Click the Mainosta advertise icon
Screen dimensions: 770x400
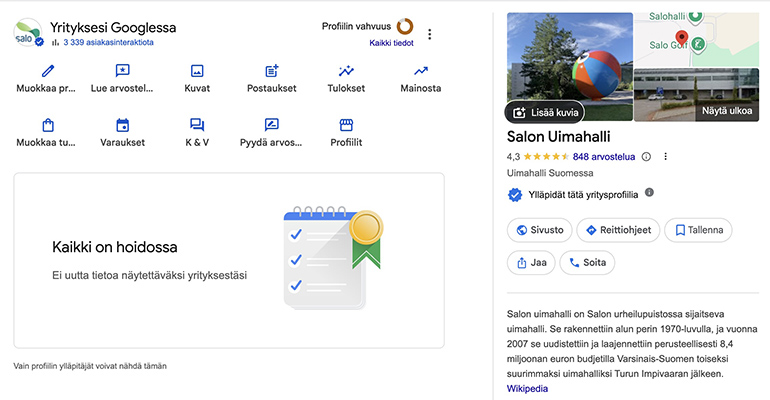[x=421, y=71]
